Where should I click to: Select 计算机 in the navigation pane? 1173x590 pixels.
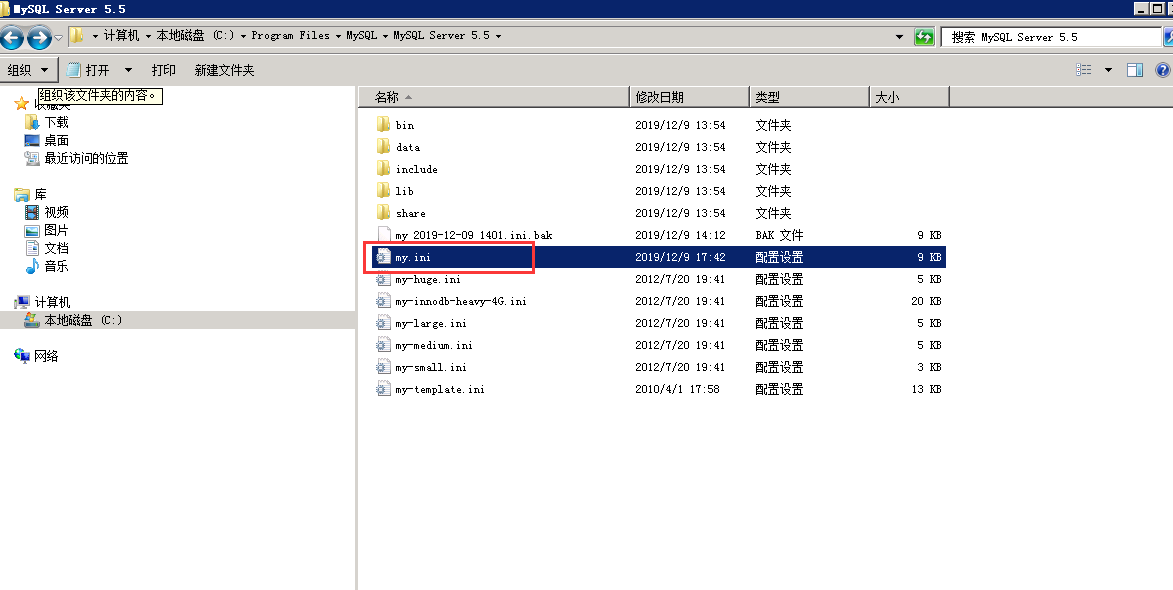tap(52, 301)
